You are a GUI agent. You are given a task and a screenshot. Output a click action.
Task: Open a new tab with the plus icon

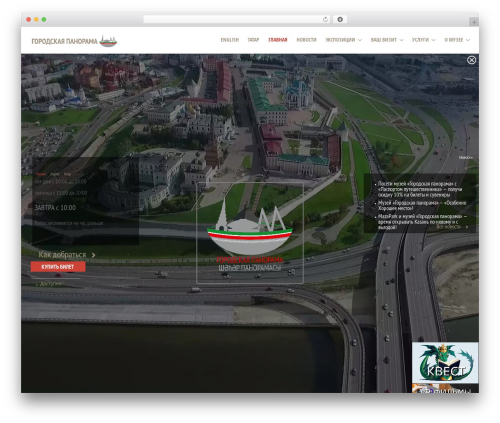pyautogui.click(x=474, y=22)
